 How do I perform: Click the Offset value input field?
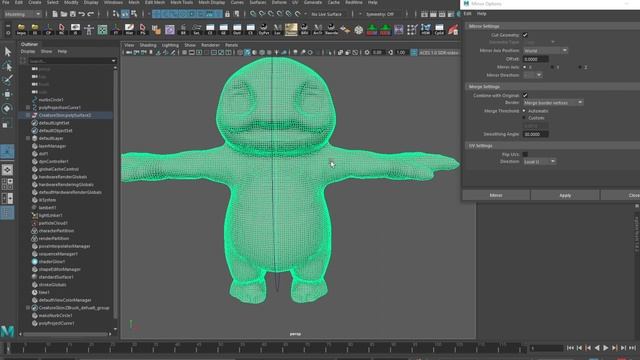pos(536,59)
